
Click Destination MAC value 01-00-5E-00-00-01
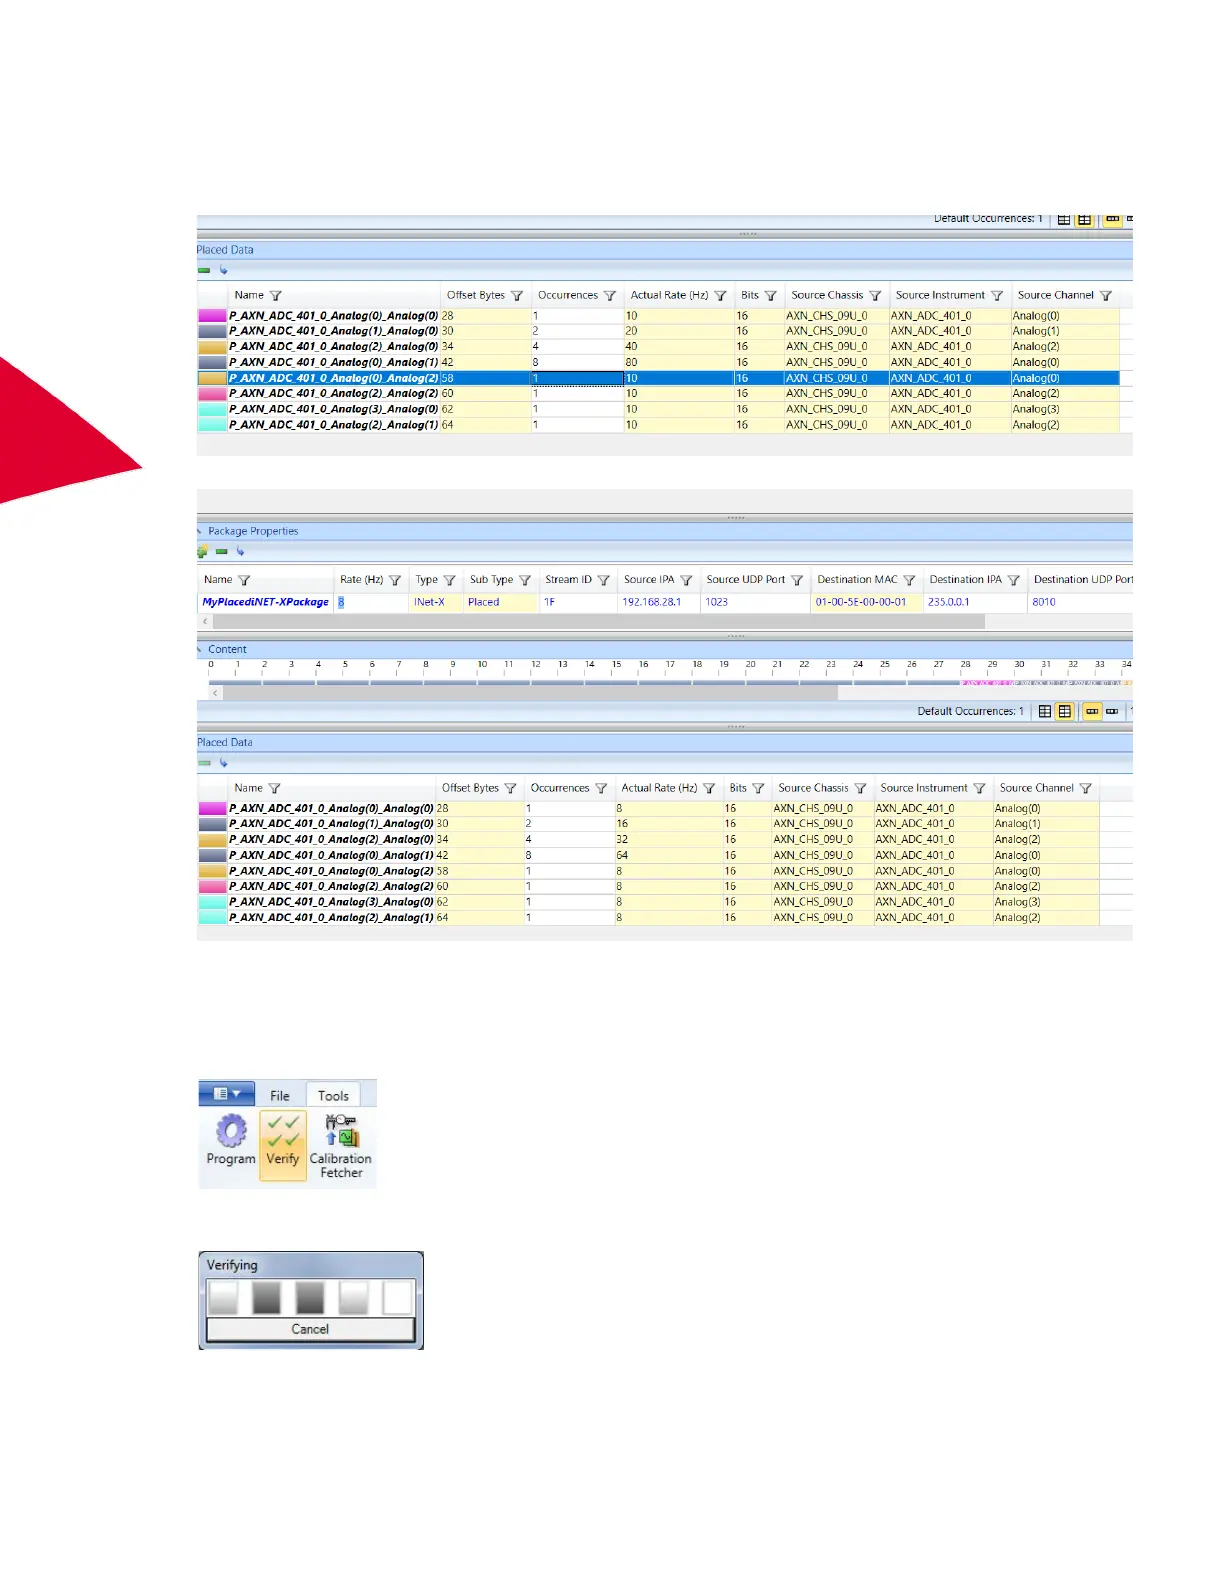pyautogui.click(x=861, y=602)
